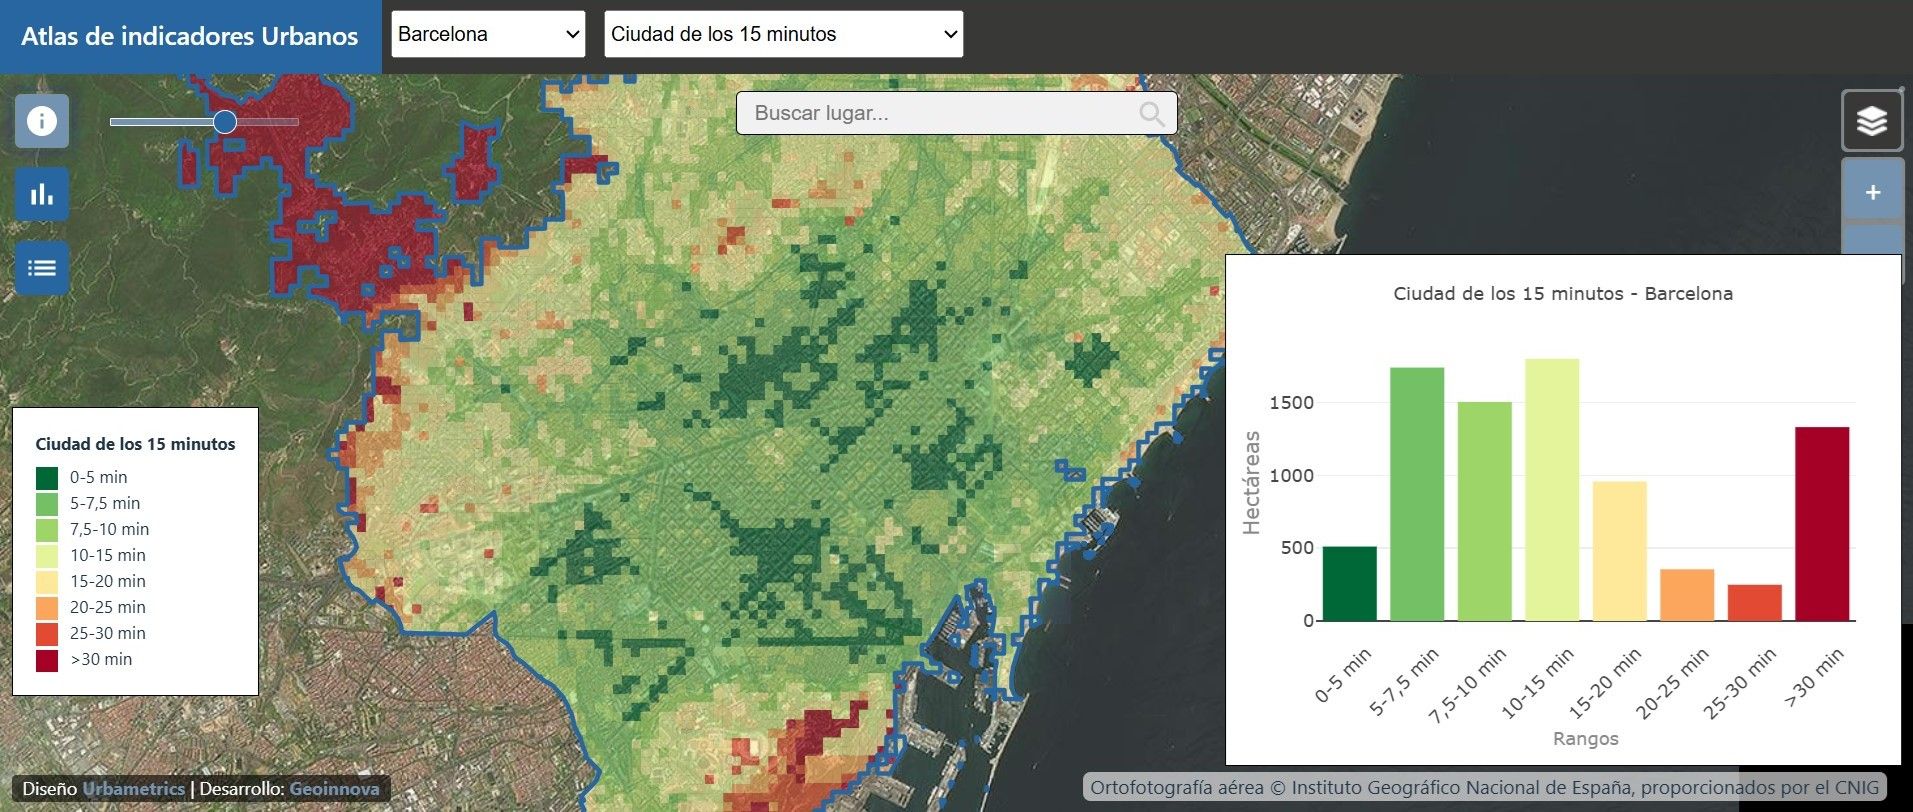Toggle the legend list icon
Viewport: 1913px width, 812px height.
tap(42, 267)
